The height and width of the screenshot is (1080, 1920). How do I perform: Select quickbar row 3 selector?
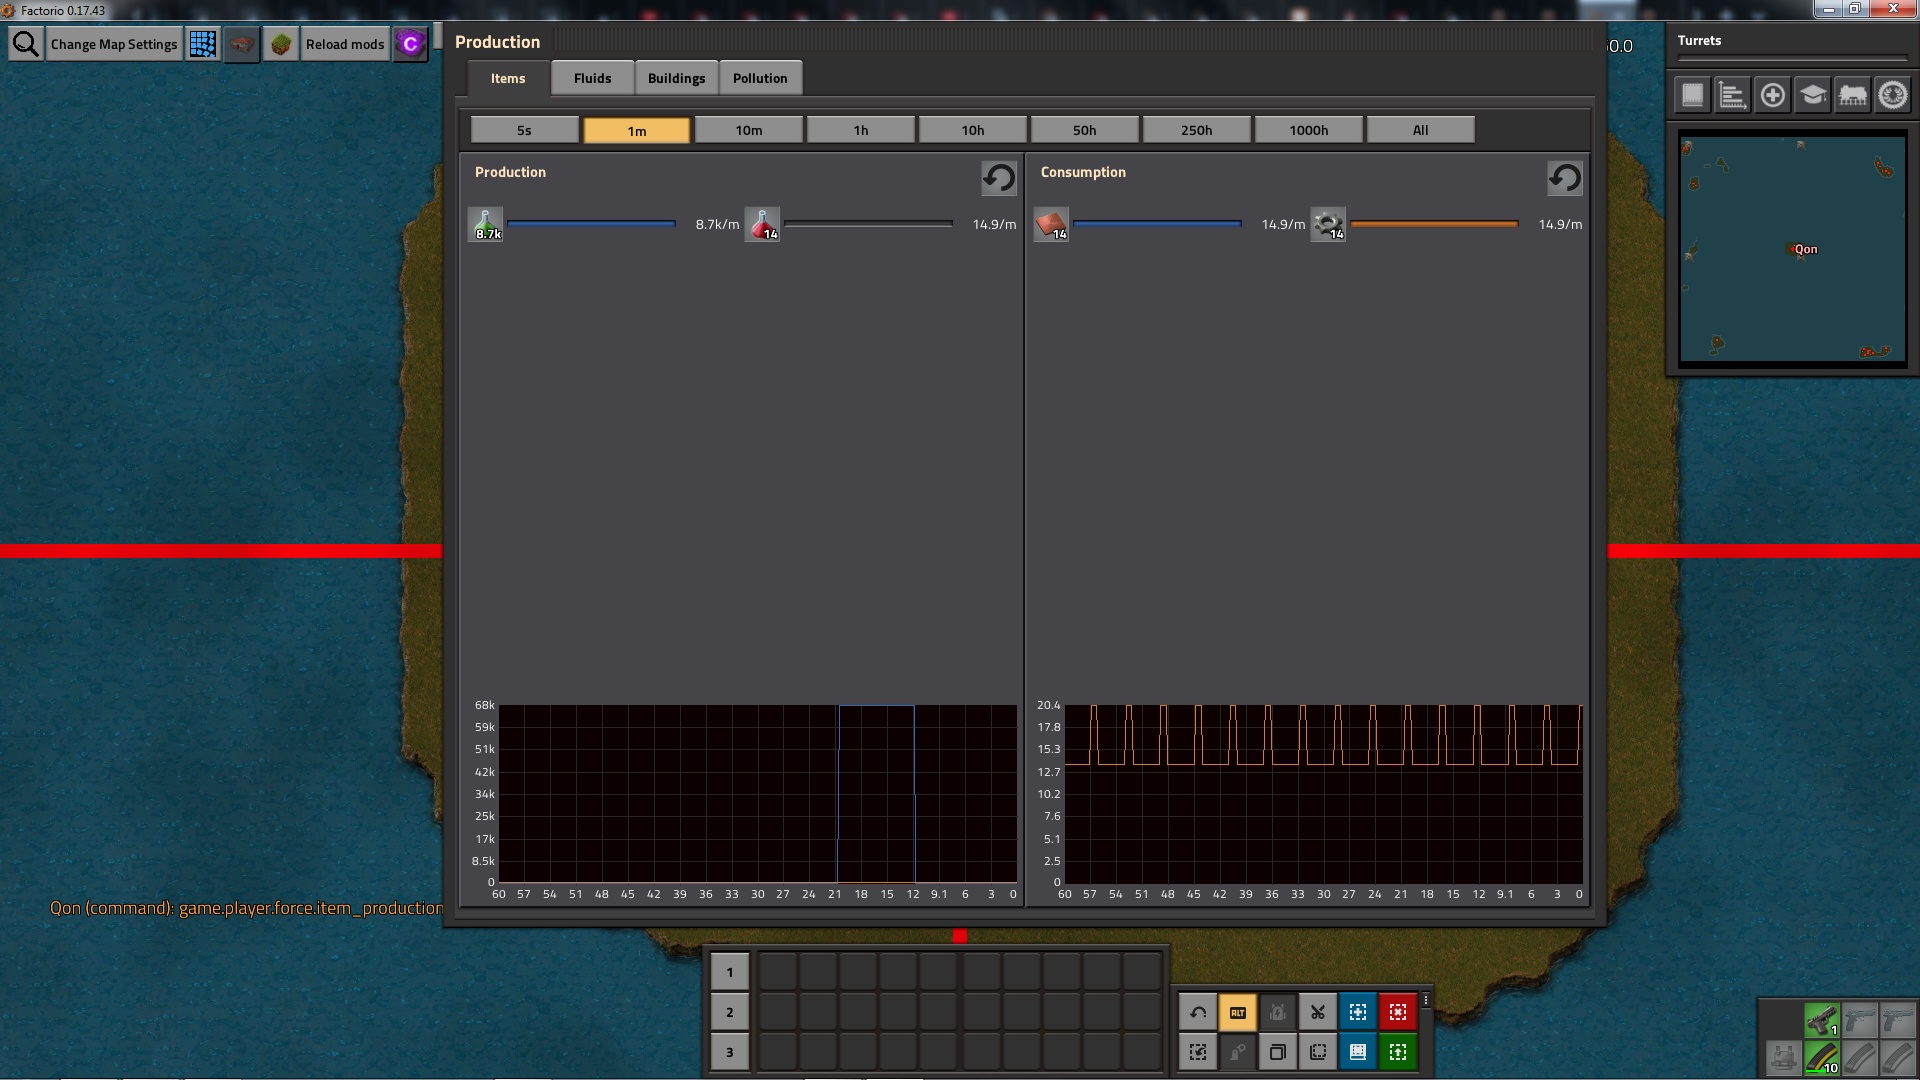[x=729, y=1052]
